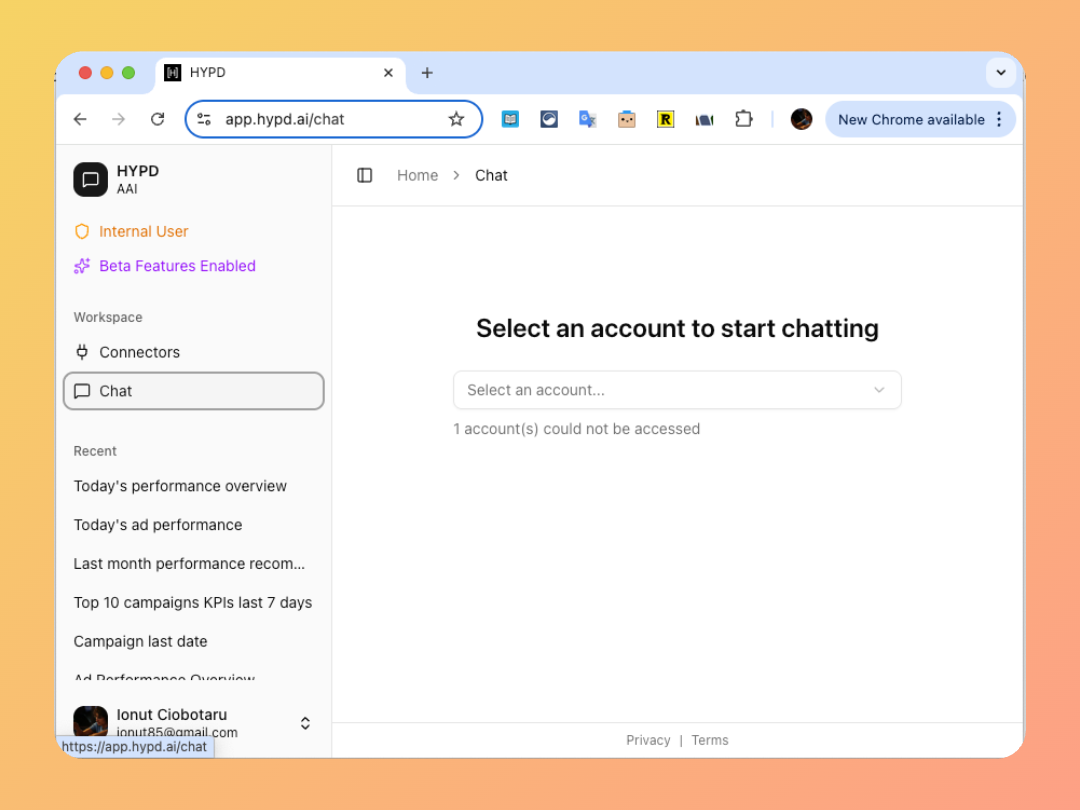The image size is (1080, 810).
Task: Click the Chat icon in the sidebar
Action: [83, 391]
